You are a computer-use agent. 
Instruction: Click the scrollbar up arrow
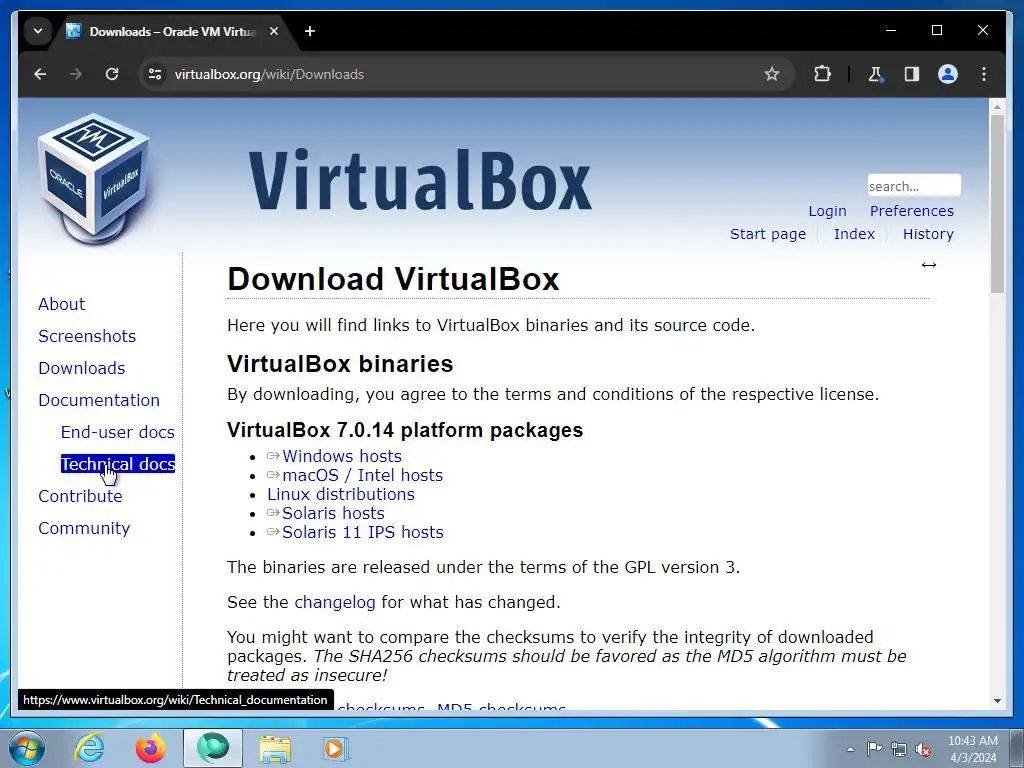click(997, 106)
